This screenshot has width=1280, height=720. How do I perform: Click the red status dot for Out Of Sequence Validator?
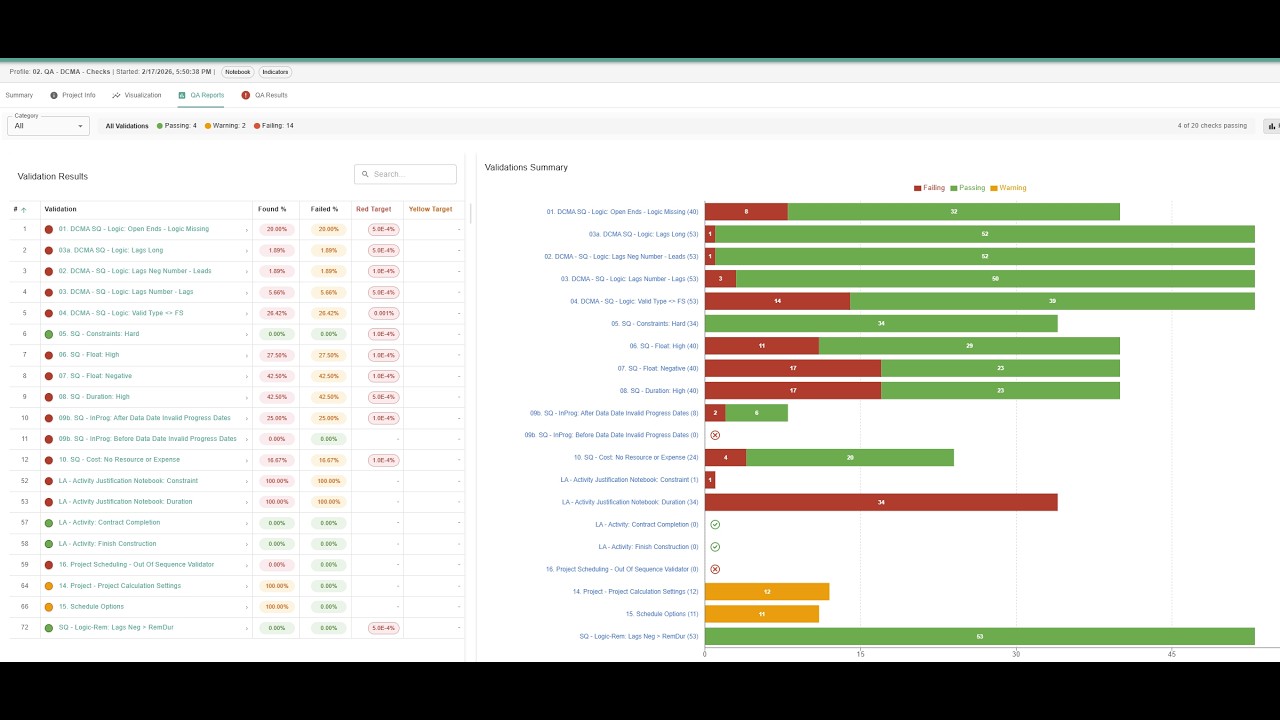click(x=49, y=565)
